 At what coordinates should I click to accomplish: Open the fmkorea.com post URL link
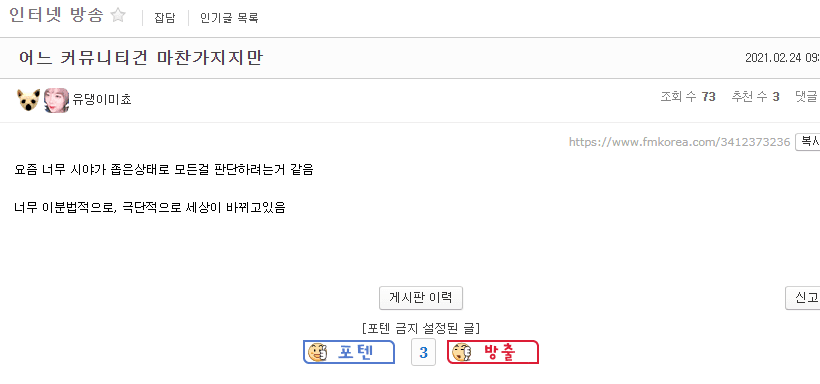(679, 142)
